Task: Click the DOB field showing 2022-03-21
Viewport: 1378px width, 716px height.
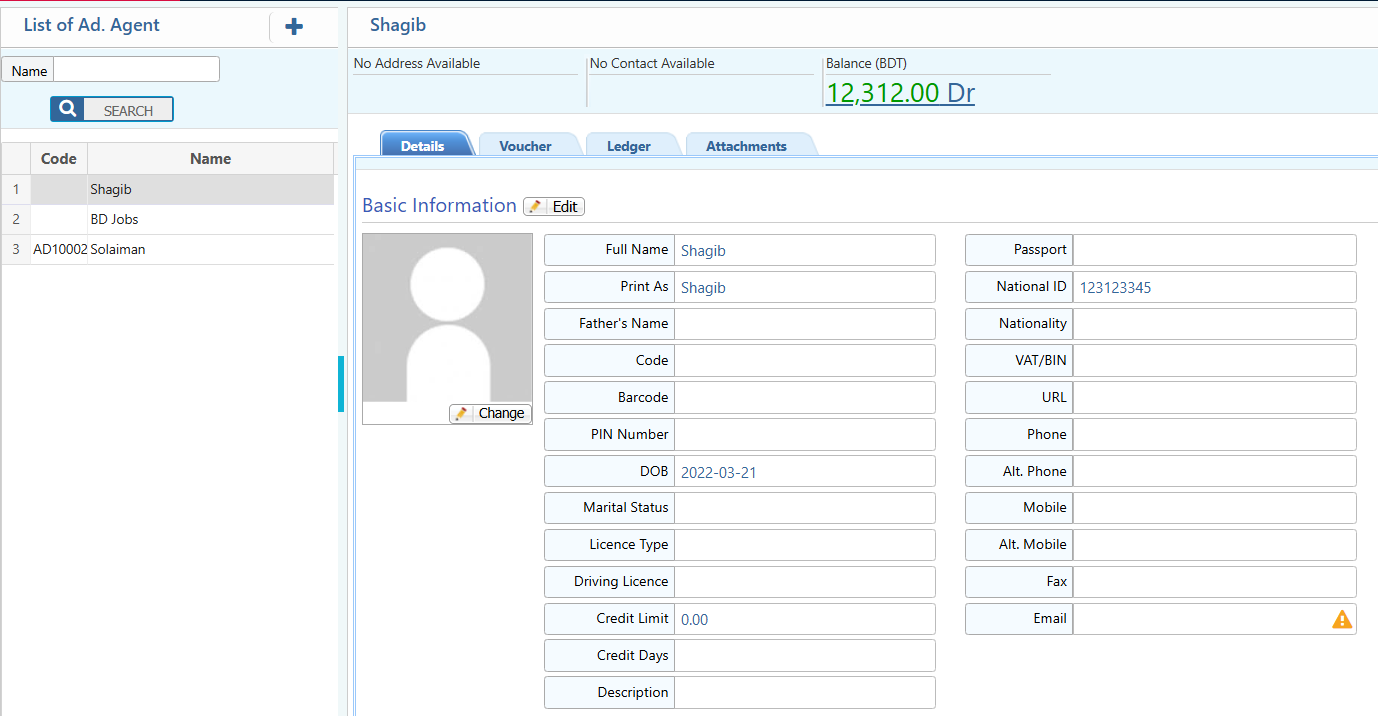Action: tap(804, 471)
